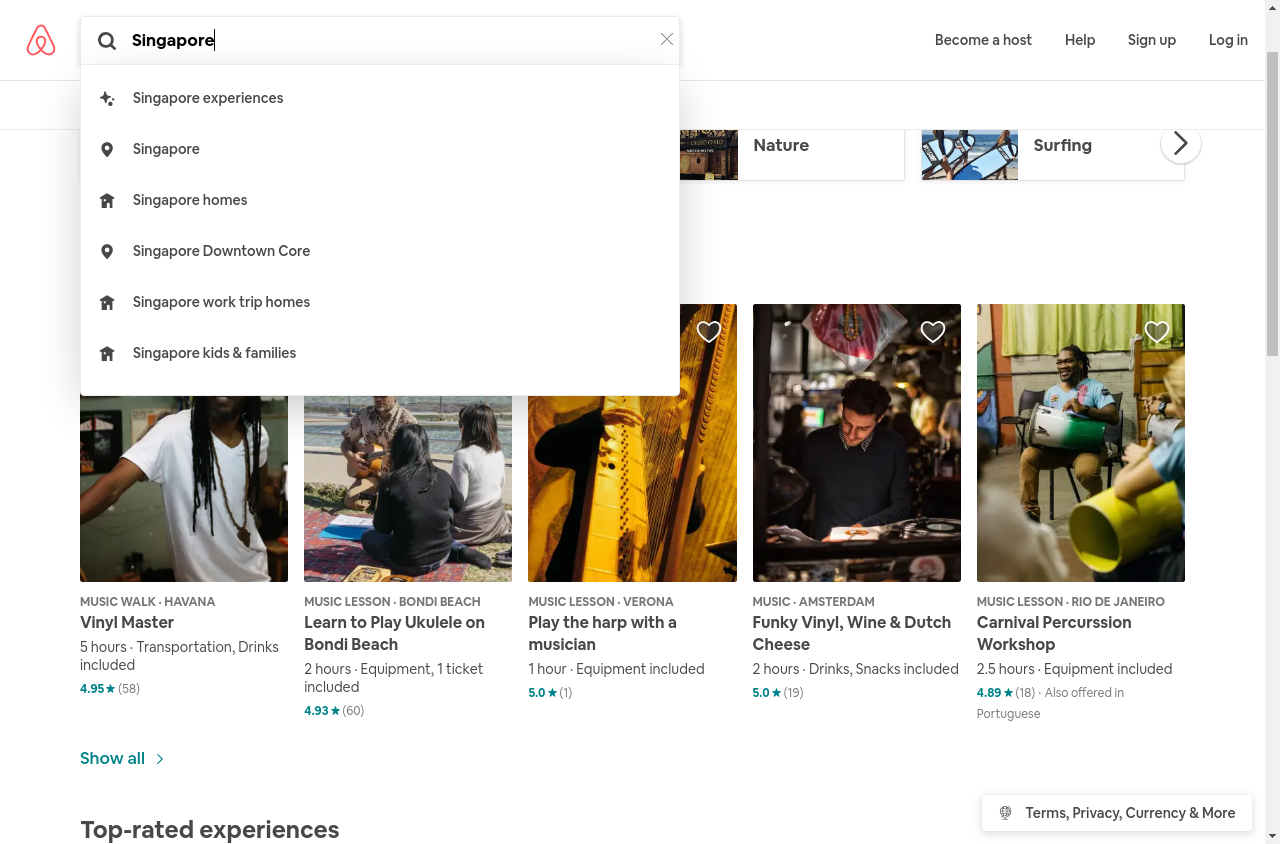The height and width of the screenshot is (844, 1280).
Task: Click the globe icon near Terms
Action: tap(1006, 813)
